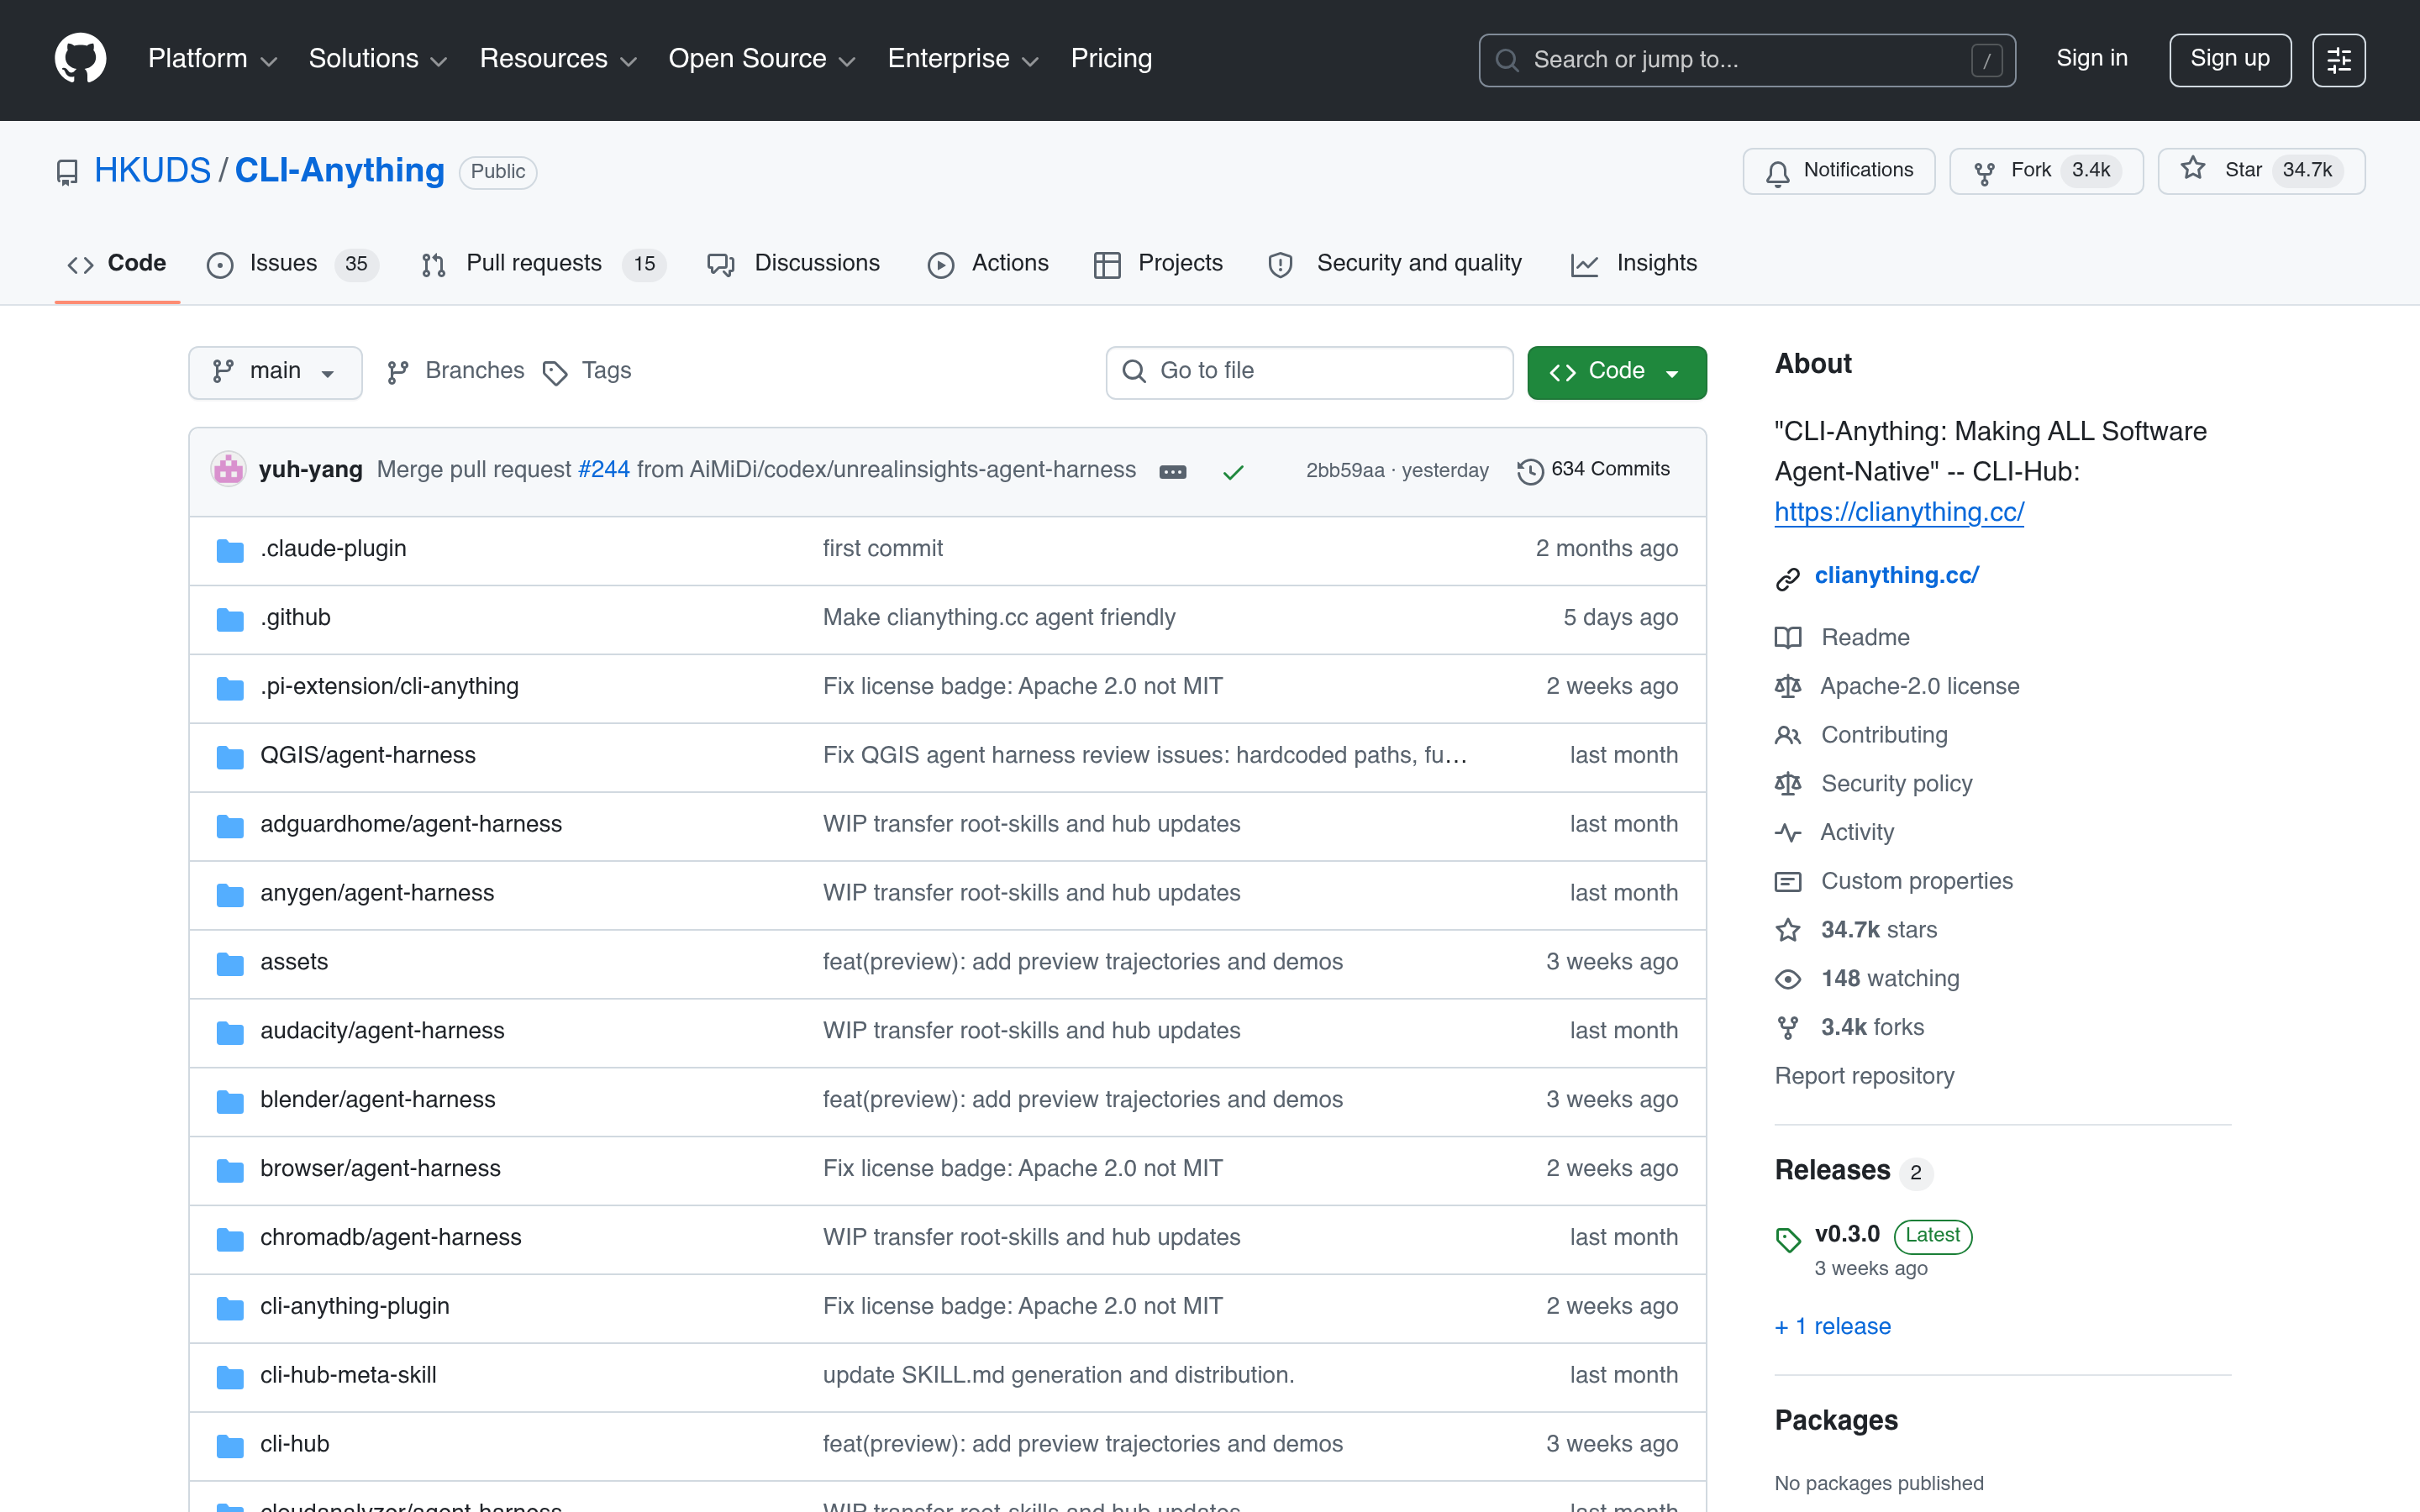Click the eye icon beside 148 watching
This screenshot has width=2420, height=1512.
pos(1788,978)
